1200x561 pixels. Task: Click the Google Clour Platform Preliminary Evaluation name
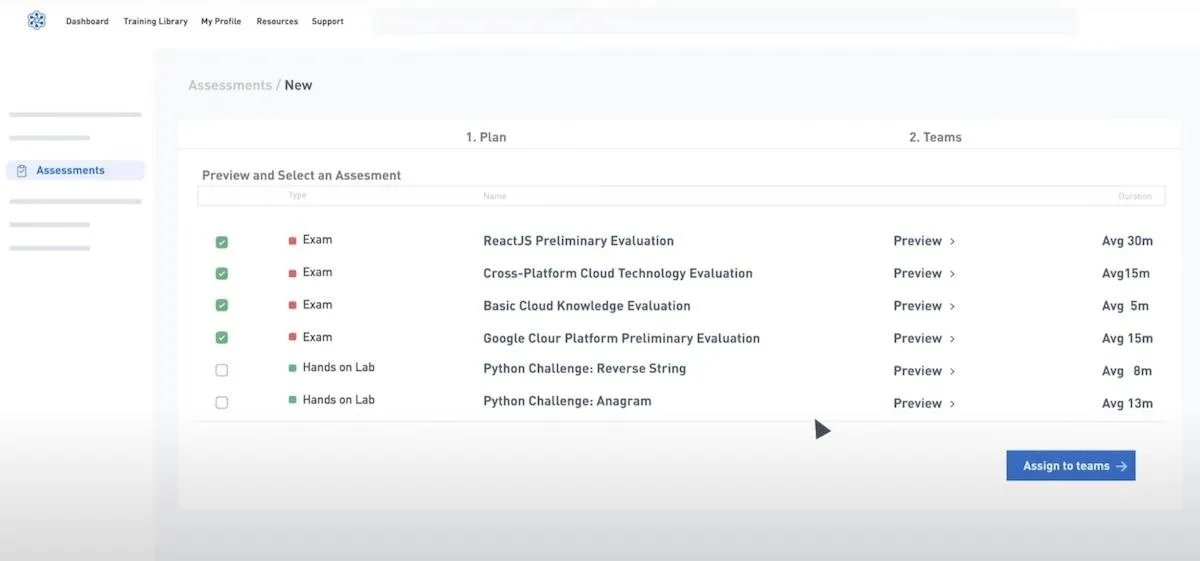[621, 338]
